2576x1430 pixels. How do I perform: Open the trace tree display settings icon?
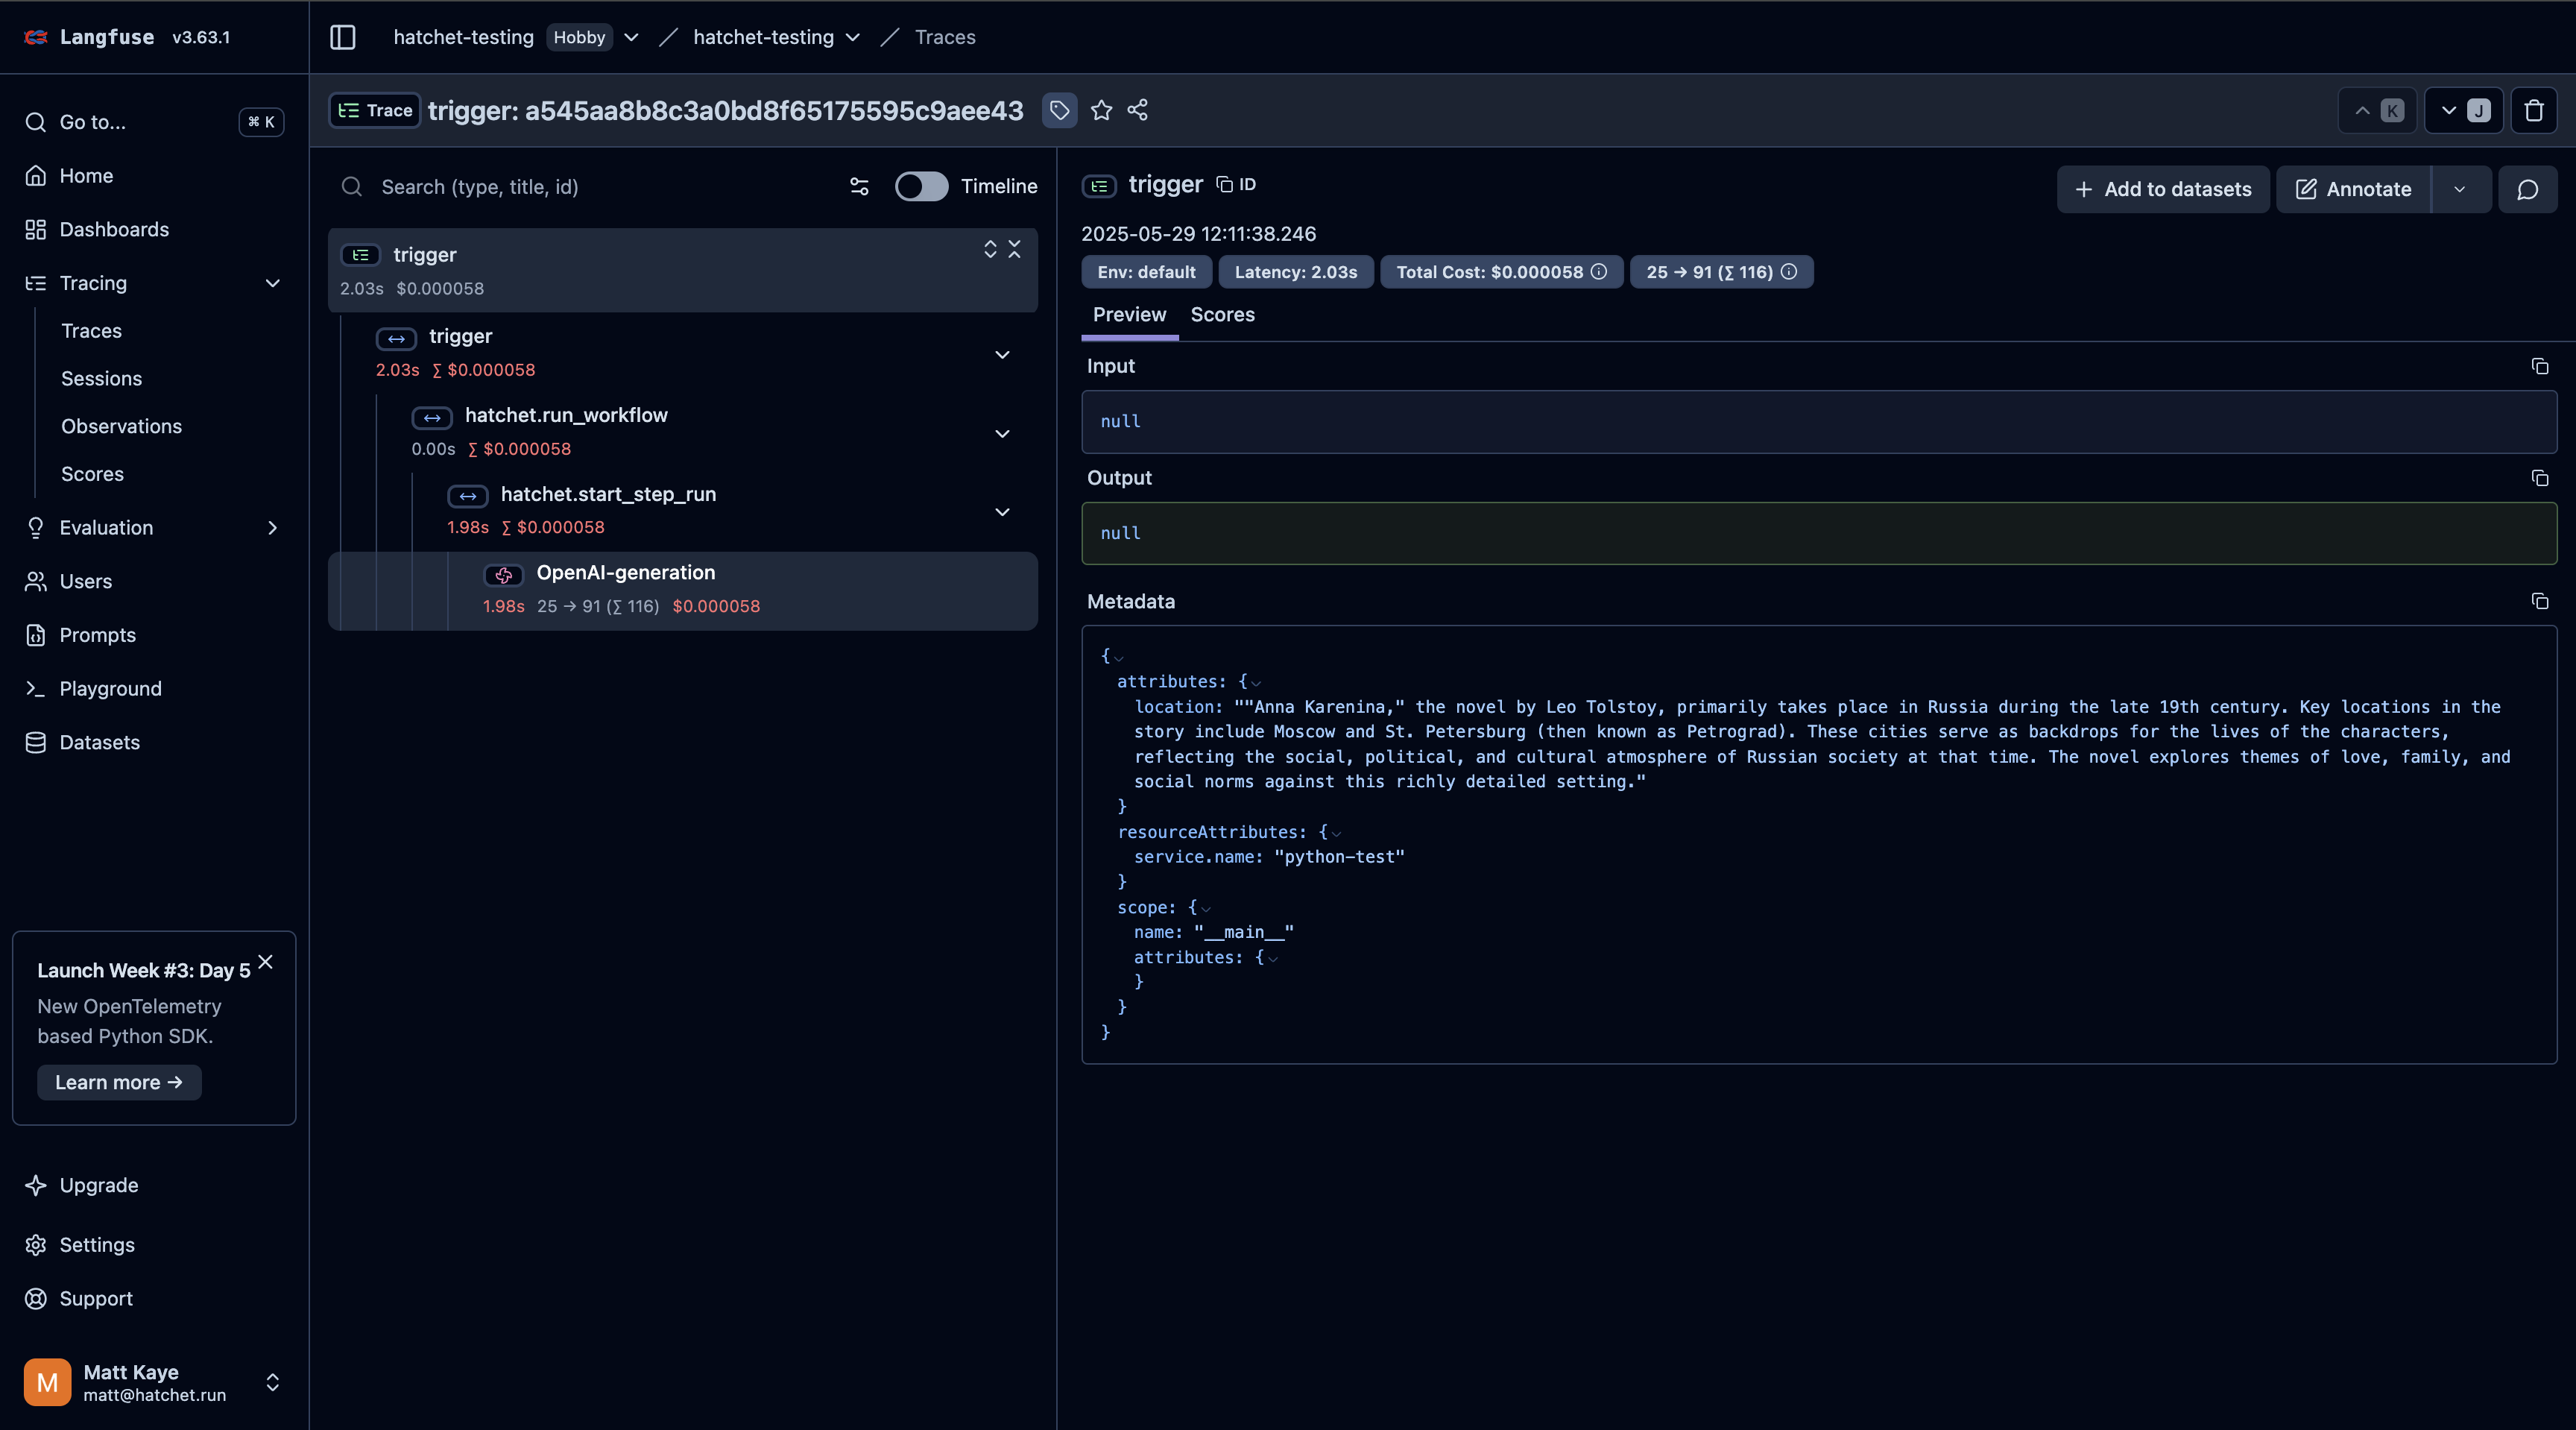[859, 187]
